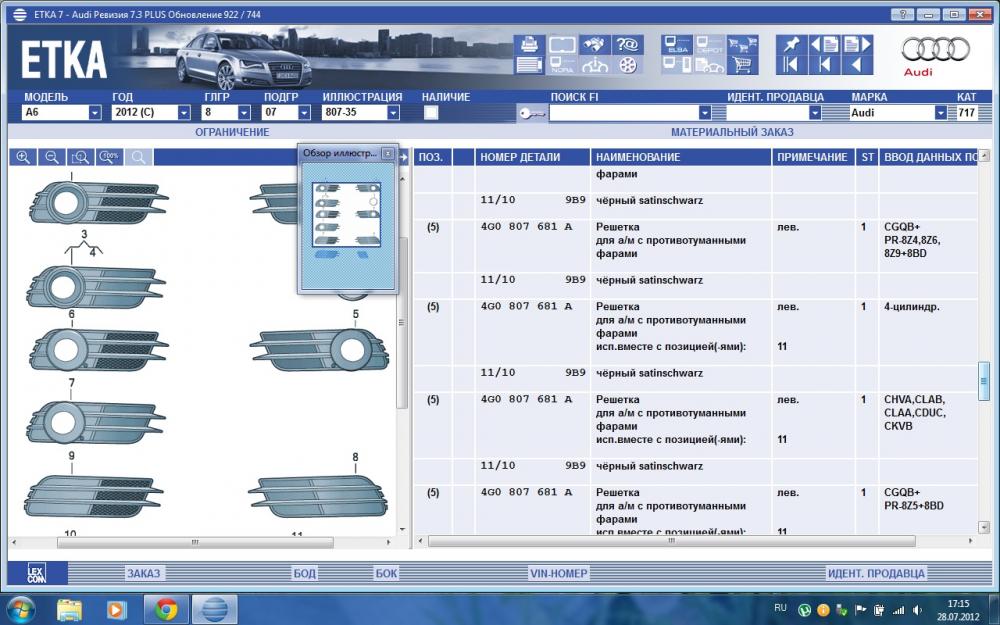Open the ?@ help contact icon

(x=628, y=45)
